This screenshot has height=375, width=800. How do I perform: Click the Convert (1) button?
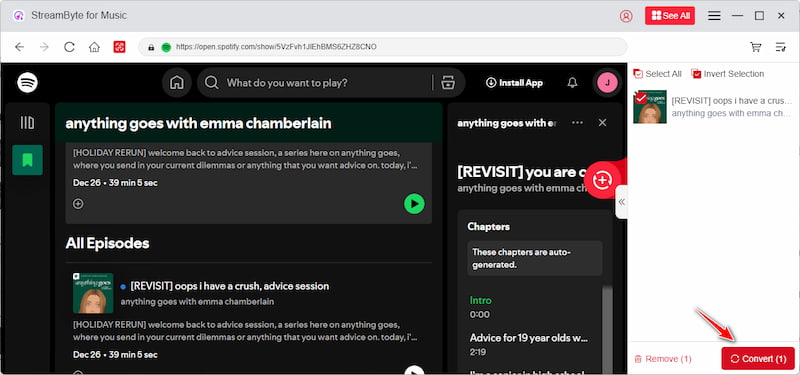pyautogui.click(x=758, y=359)
